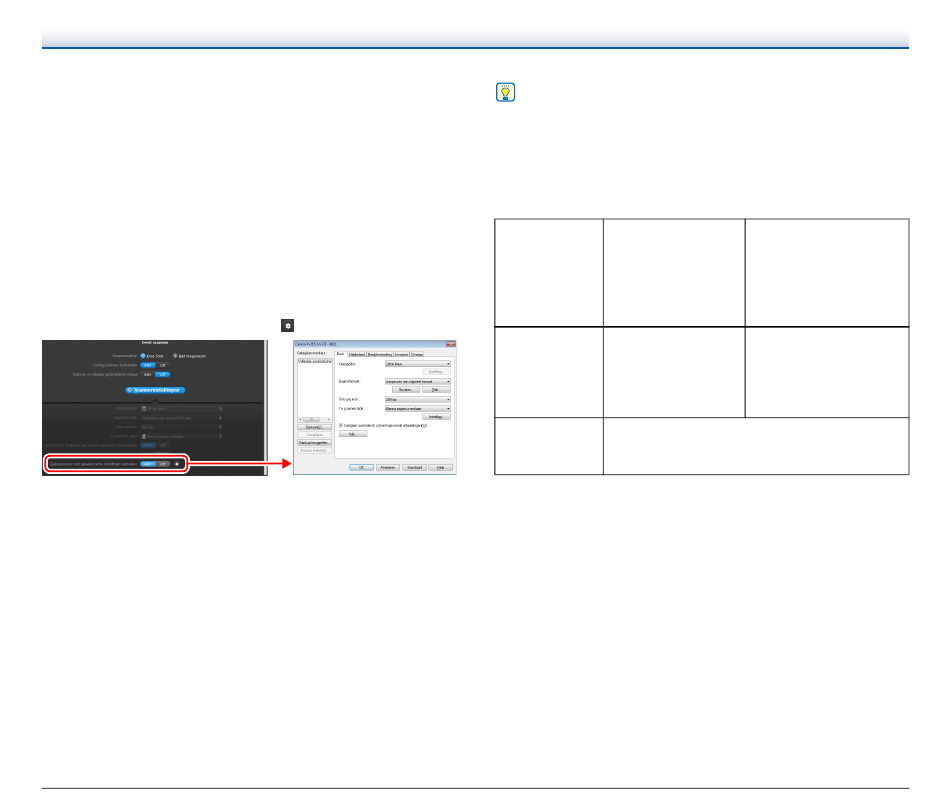
Task: Click the enabled Instelling button under scan side
Action: (x=436, y=417)
